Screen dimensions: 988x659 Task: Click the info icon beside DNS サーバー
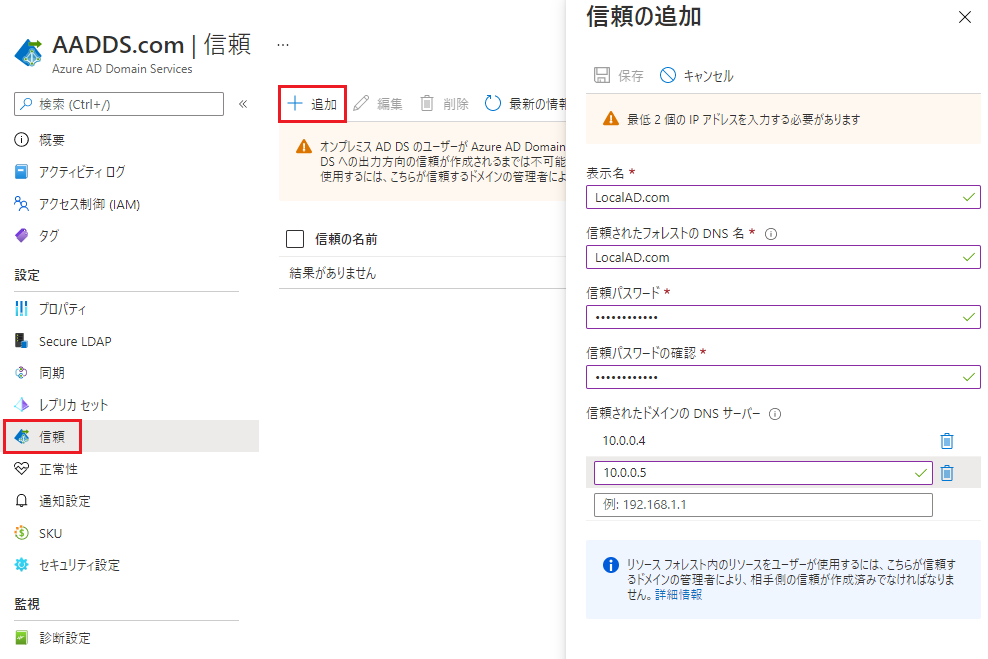[x=775, y=414]
